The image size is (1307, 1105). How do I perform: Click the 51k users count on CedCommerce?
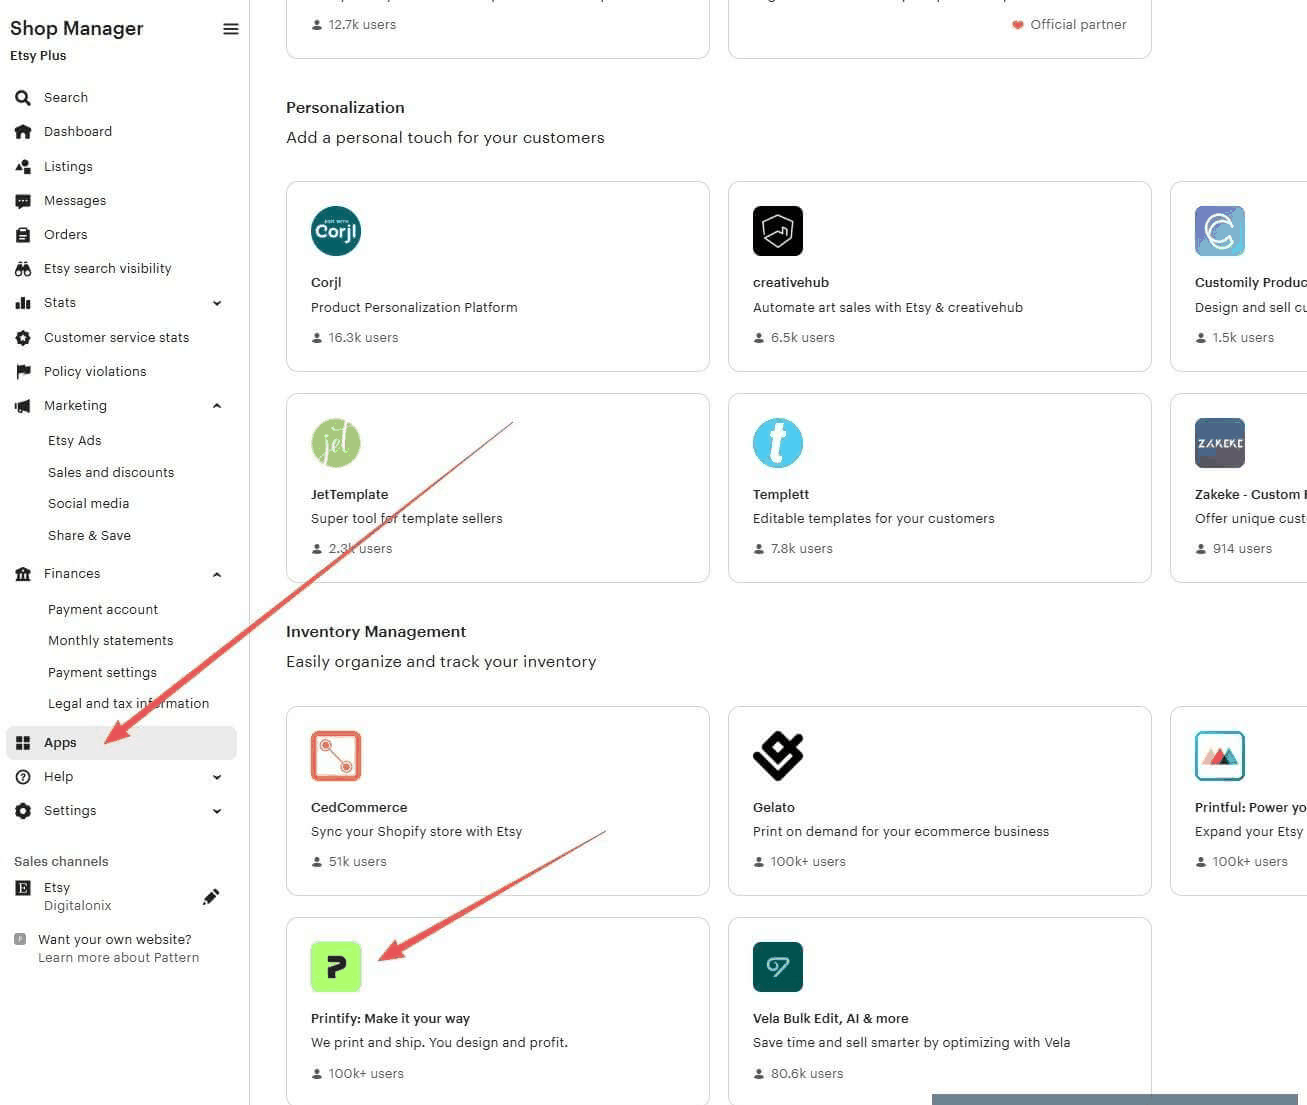pyautogui.click(x=357, y=862)
